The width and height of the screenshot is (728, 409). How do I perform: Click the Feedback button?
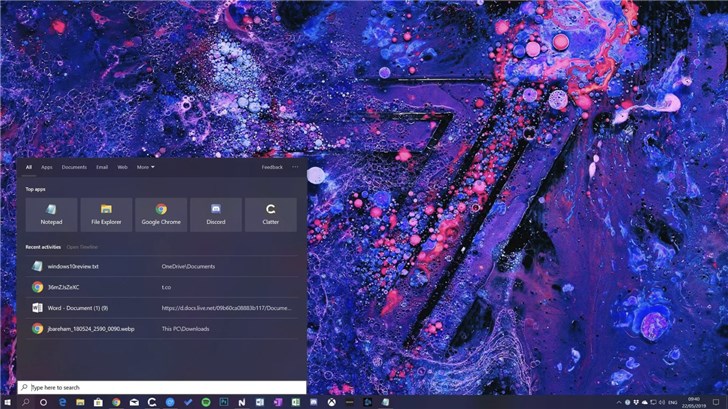(x=272, y=167)
